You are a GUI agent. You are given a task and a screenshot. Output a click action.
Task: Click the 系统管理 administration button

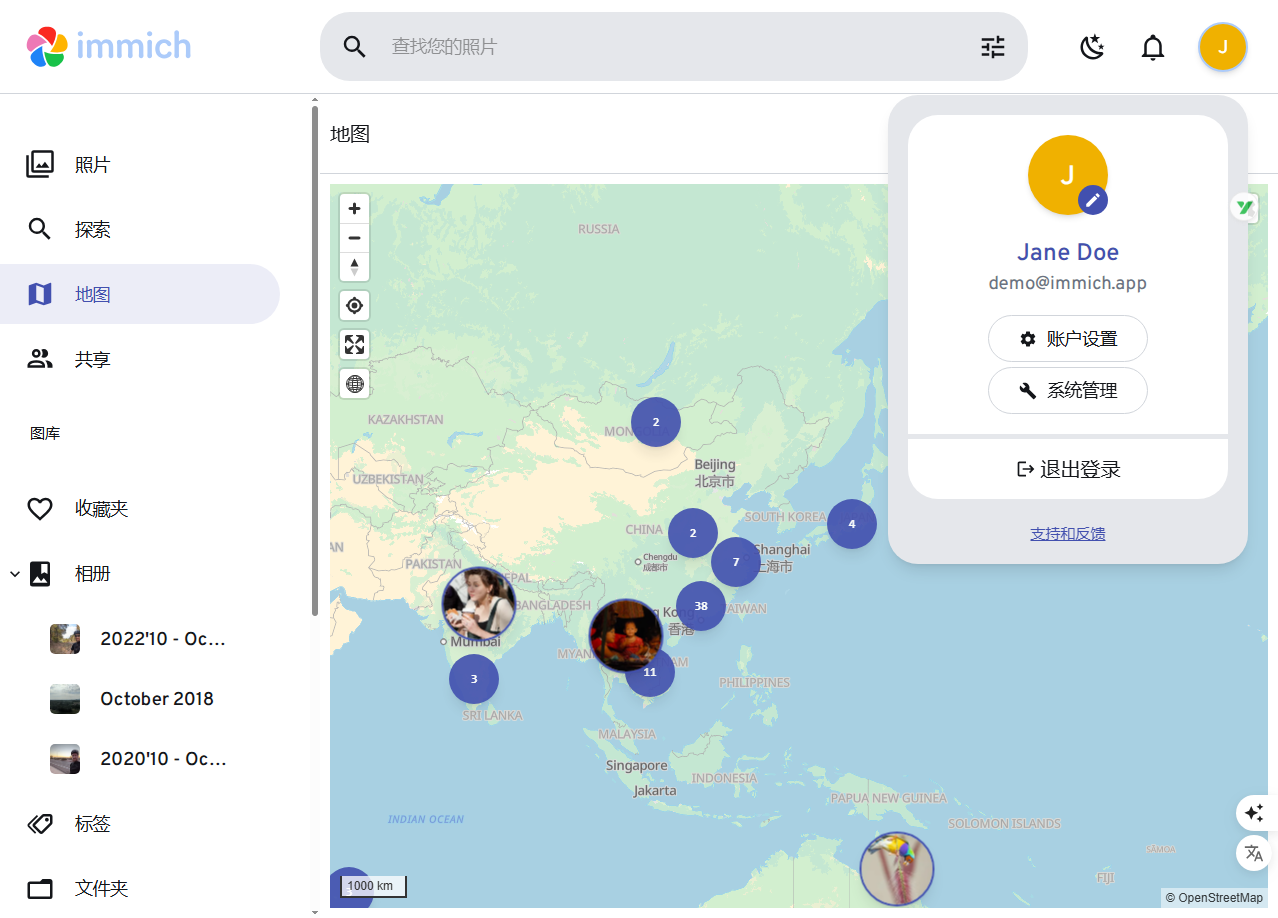pos(1067,391)
